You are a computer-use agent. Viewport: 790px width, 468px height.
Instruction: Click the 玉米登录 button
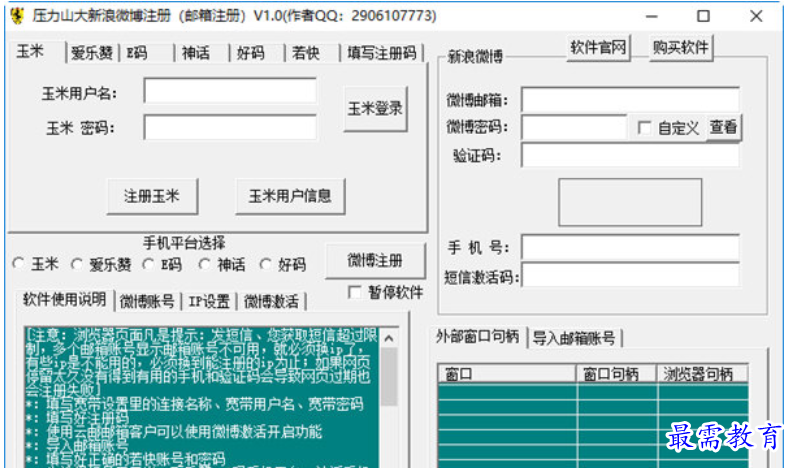[x=375, y=109]
